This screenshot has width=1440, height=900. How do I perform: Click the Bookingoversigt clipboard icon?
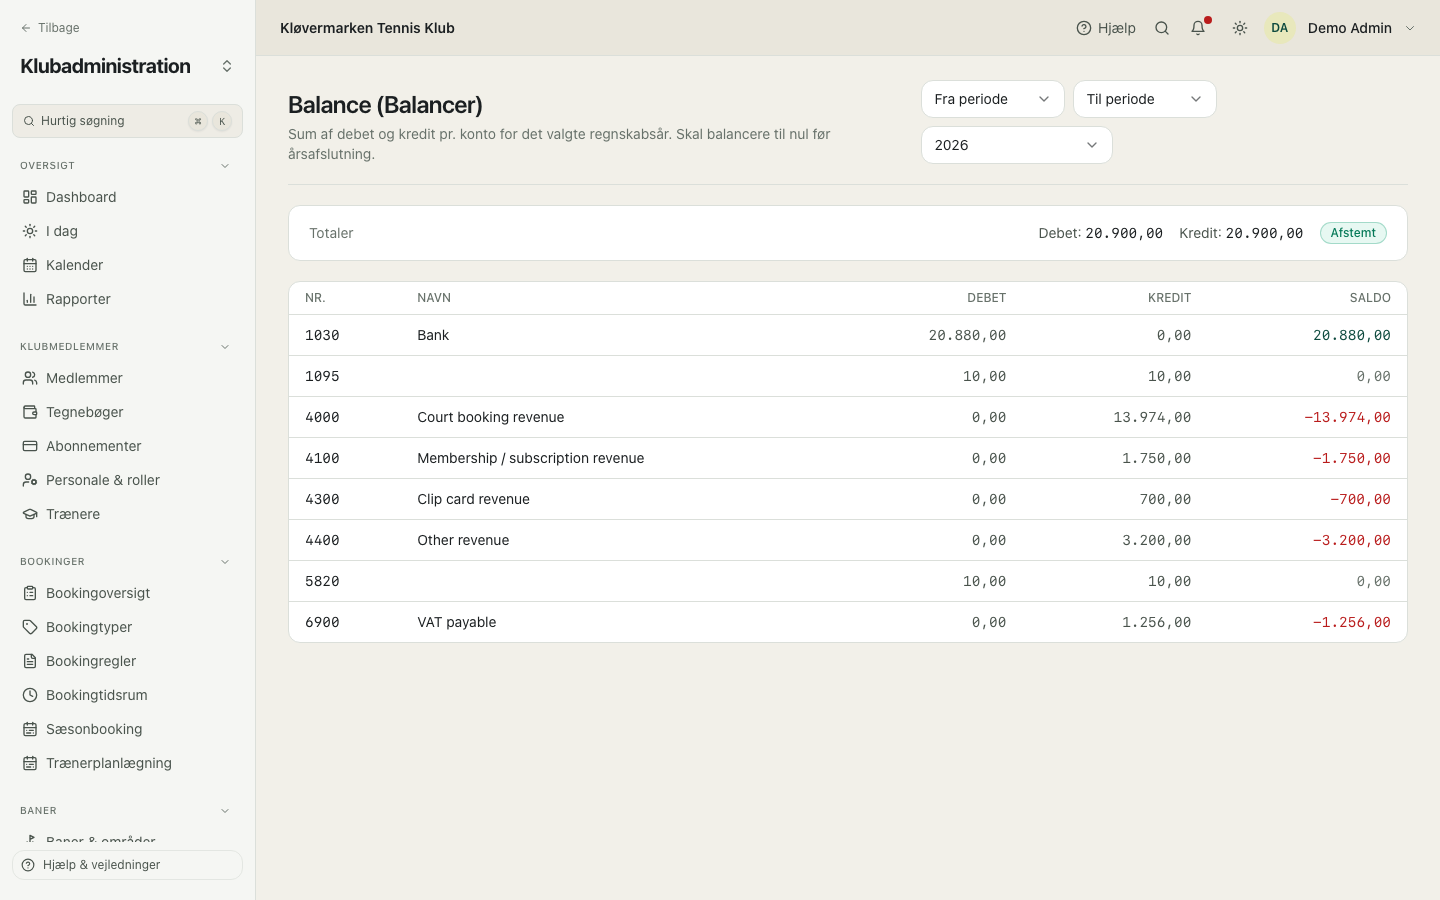30,593
